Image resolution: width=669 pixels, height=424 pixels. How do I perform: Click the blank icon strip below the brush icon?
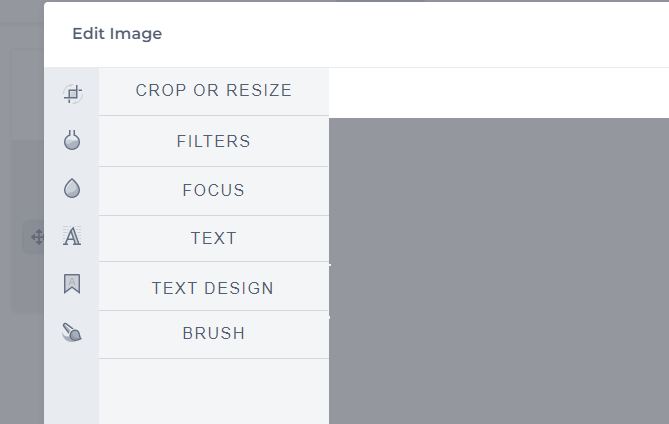[x=72, y=386]
